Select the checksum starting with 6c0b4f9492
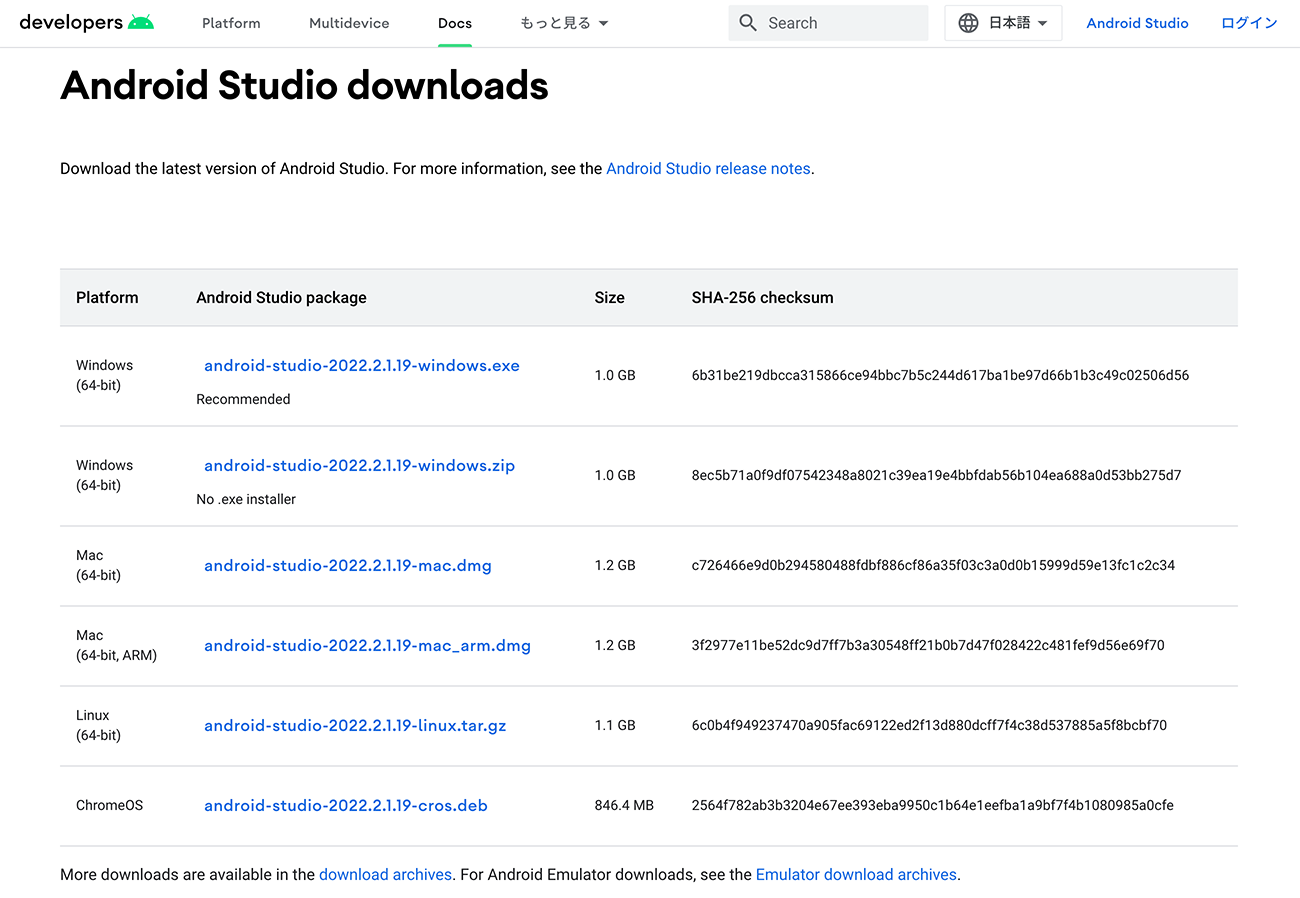Image resolution: width=1300 pixels, height=898 pixels. point(929,726)
